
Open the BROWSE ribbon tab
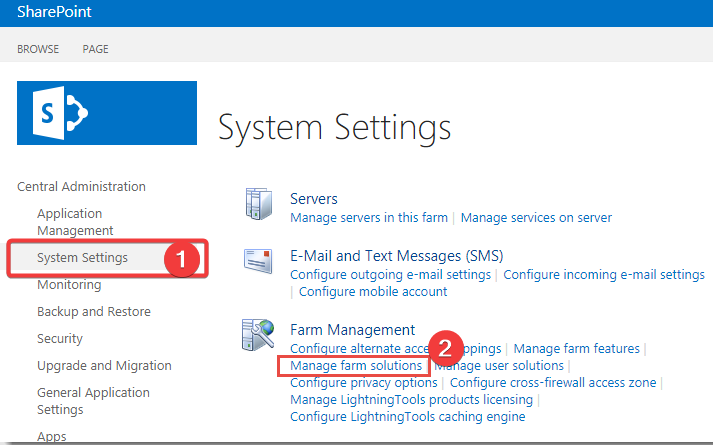[x=38, y=49]
